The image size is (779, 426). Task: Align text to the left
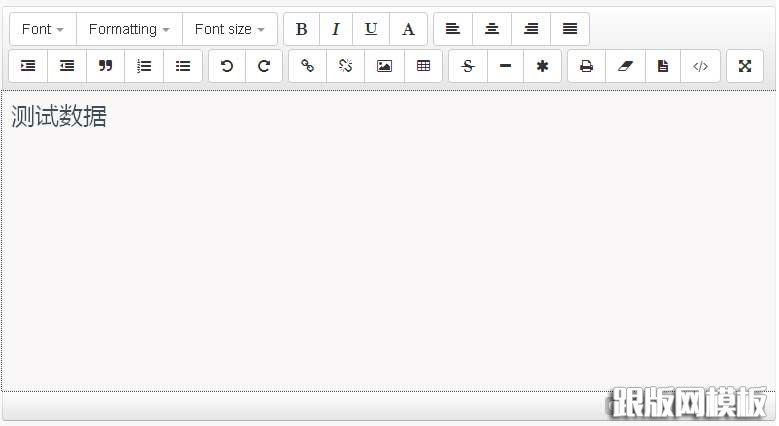pyautogui.click(x=453, y=29)
